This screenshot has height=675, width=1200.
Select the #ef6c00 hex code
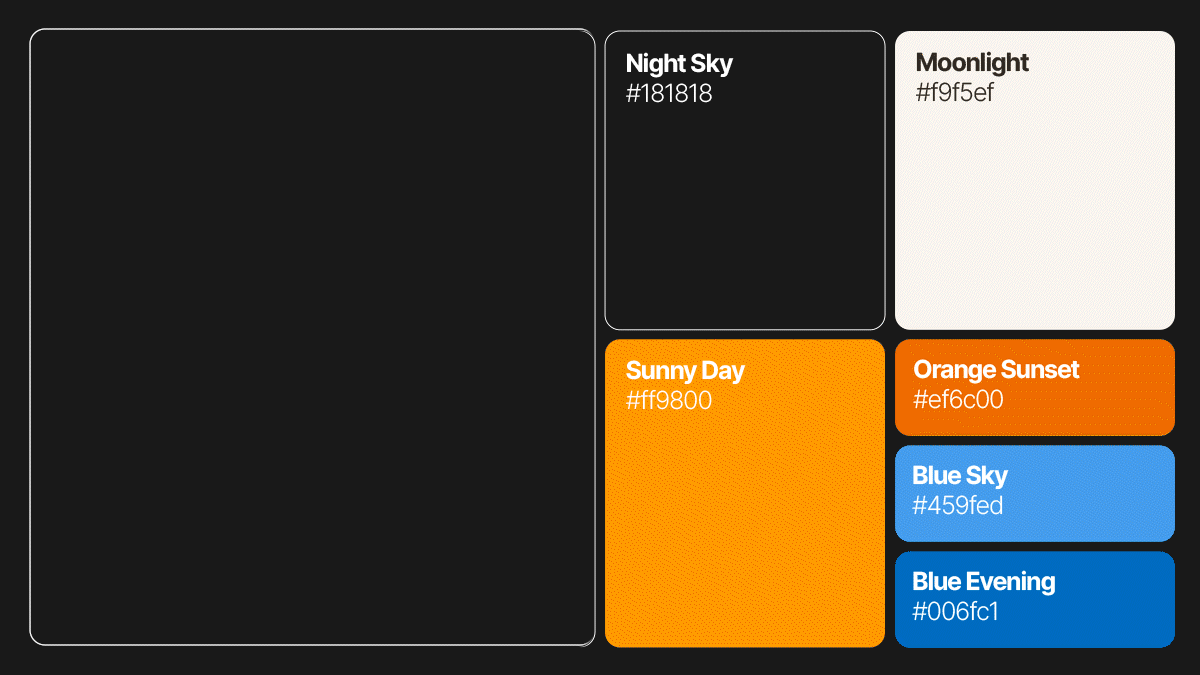pyautogui.click(x=958, y=400)
